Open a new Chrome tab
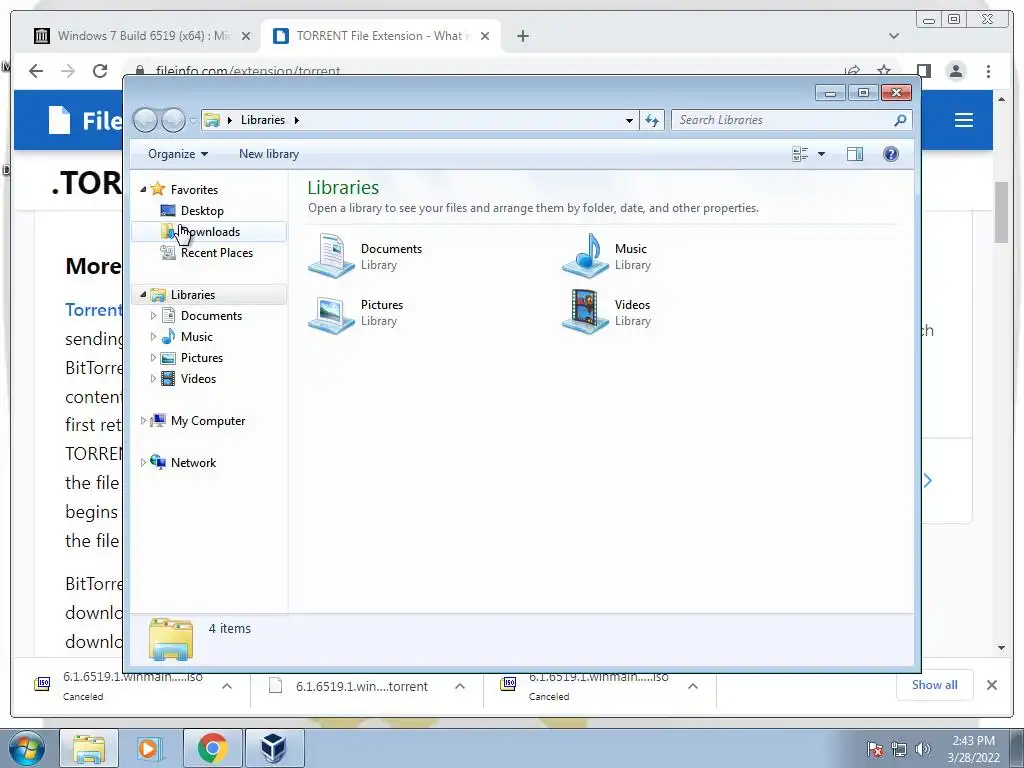1024x768 pixels. click(x=522, y=36)
